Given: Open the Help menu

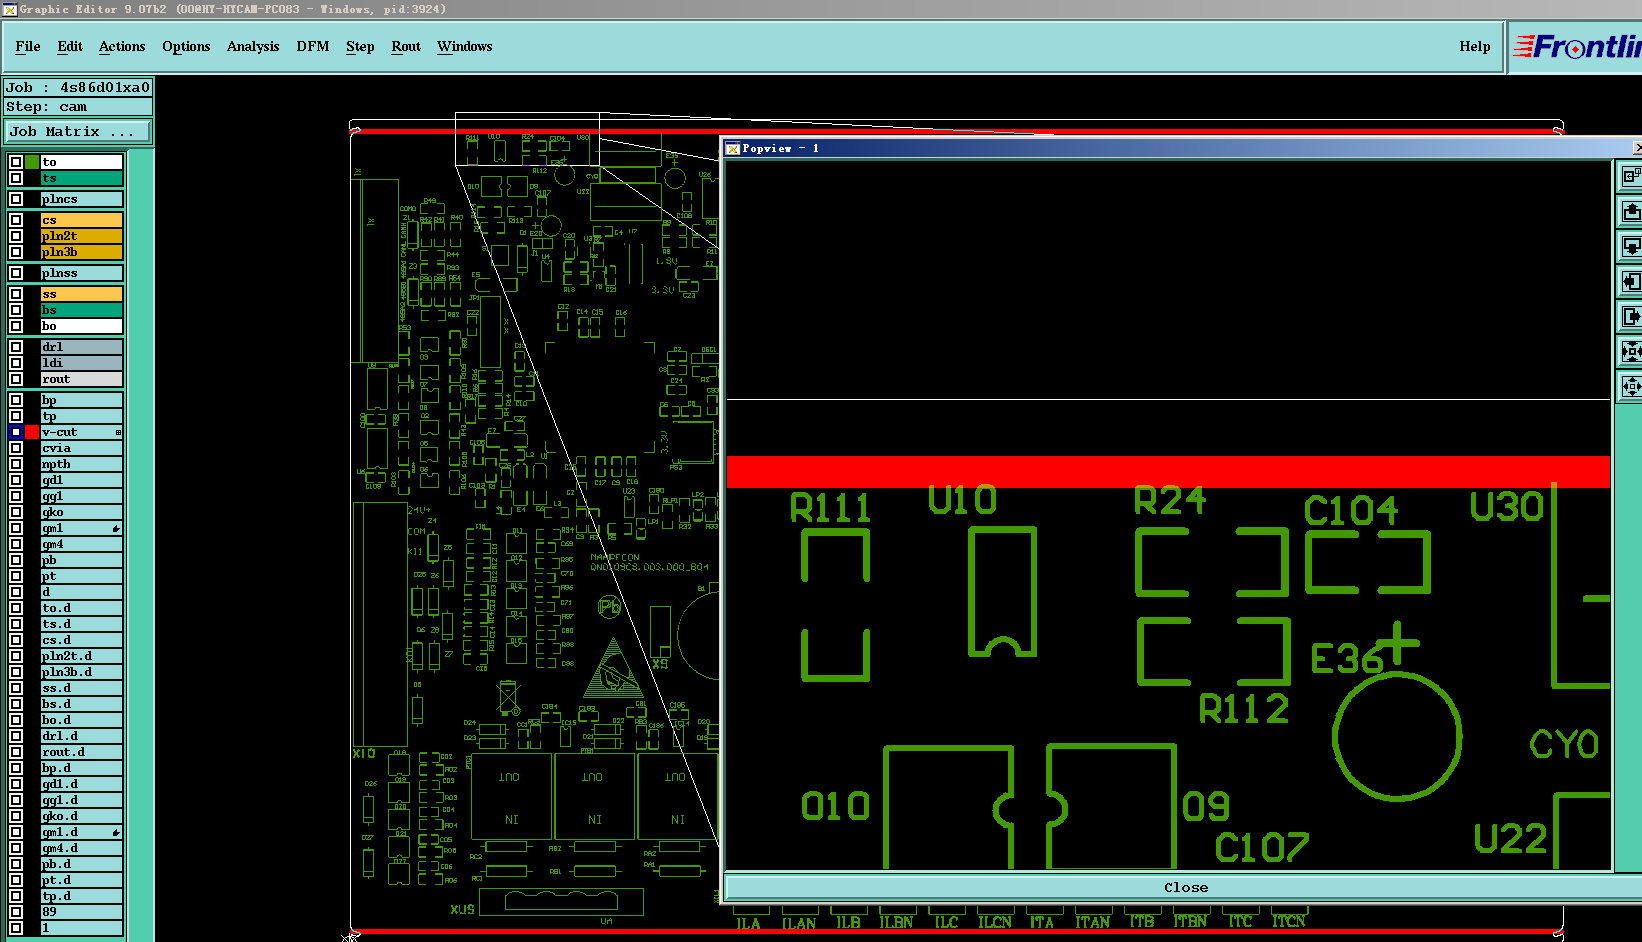Looking at the screenshot, I should pyautogui.click(x=1475, y=46).
